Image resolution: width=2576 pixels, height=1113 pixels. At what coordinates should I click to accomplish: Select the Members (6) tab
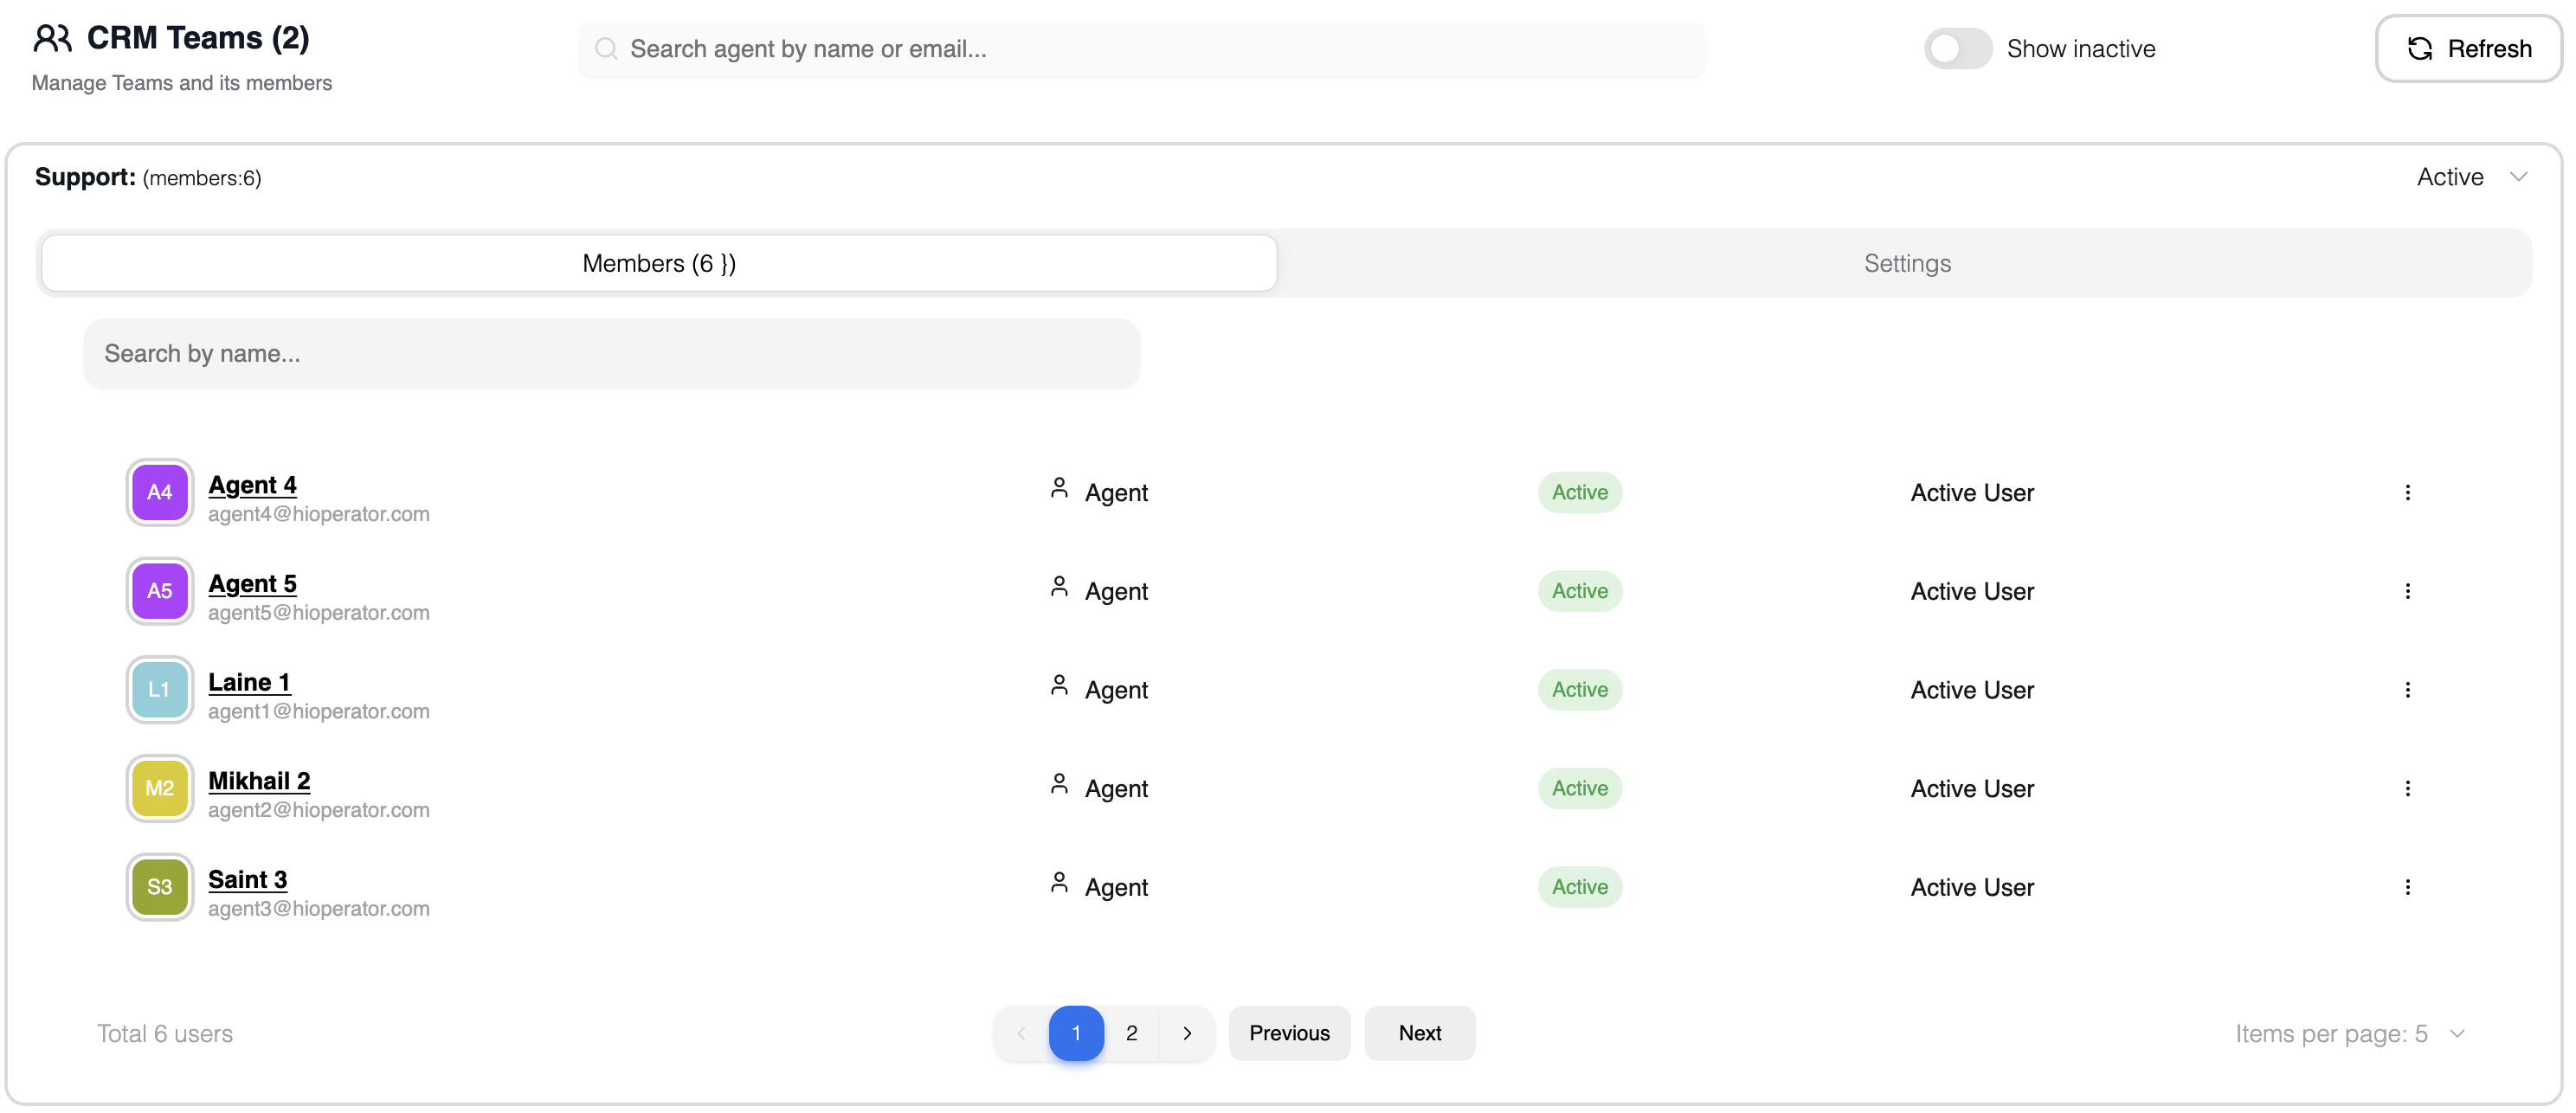click(x=659, y=263)
